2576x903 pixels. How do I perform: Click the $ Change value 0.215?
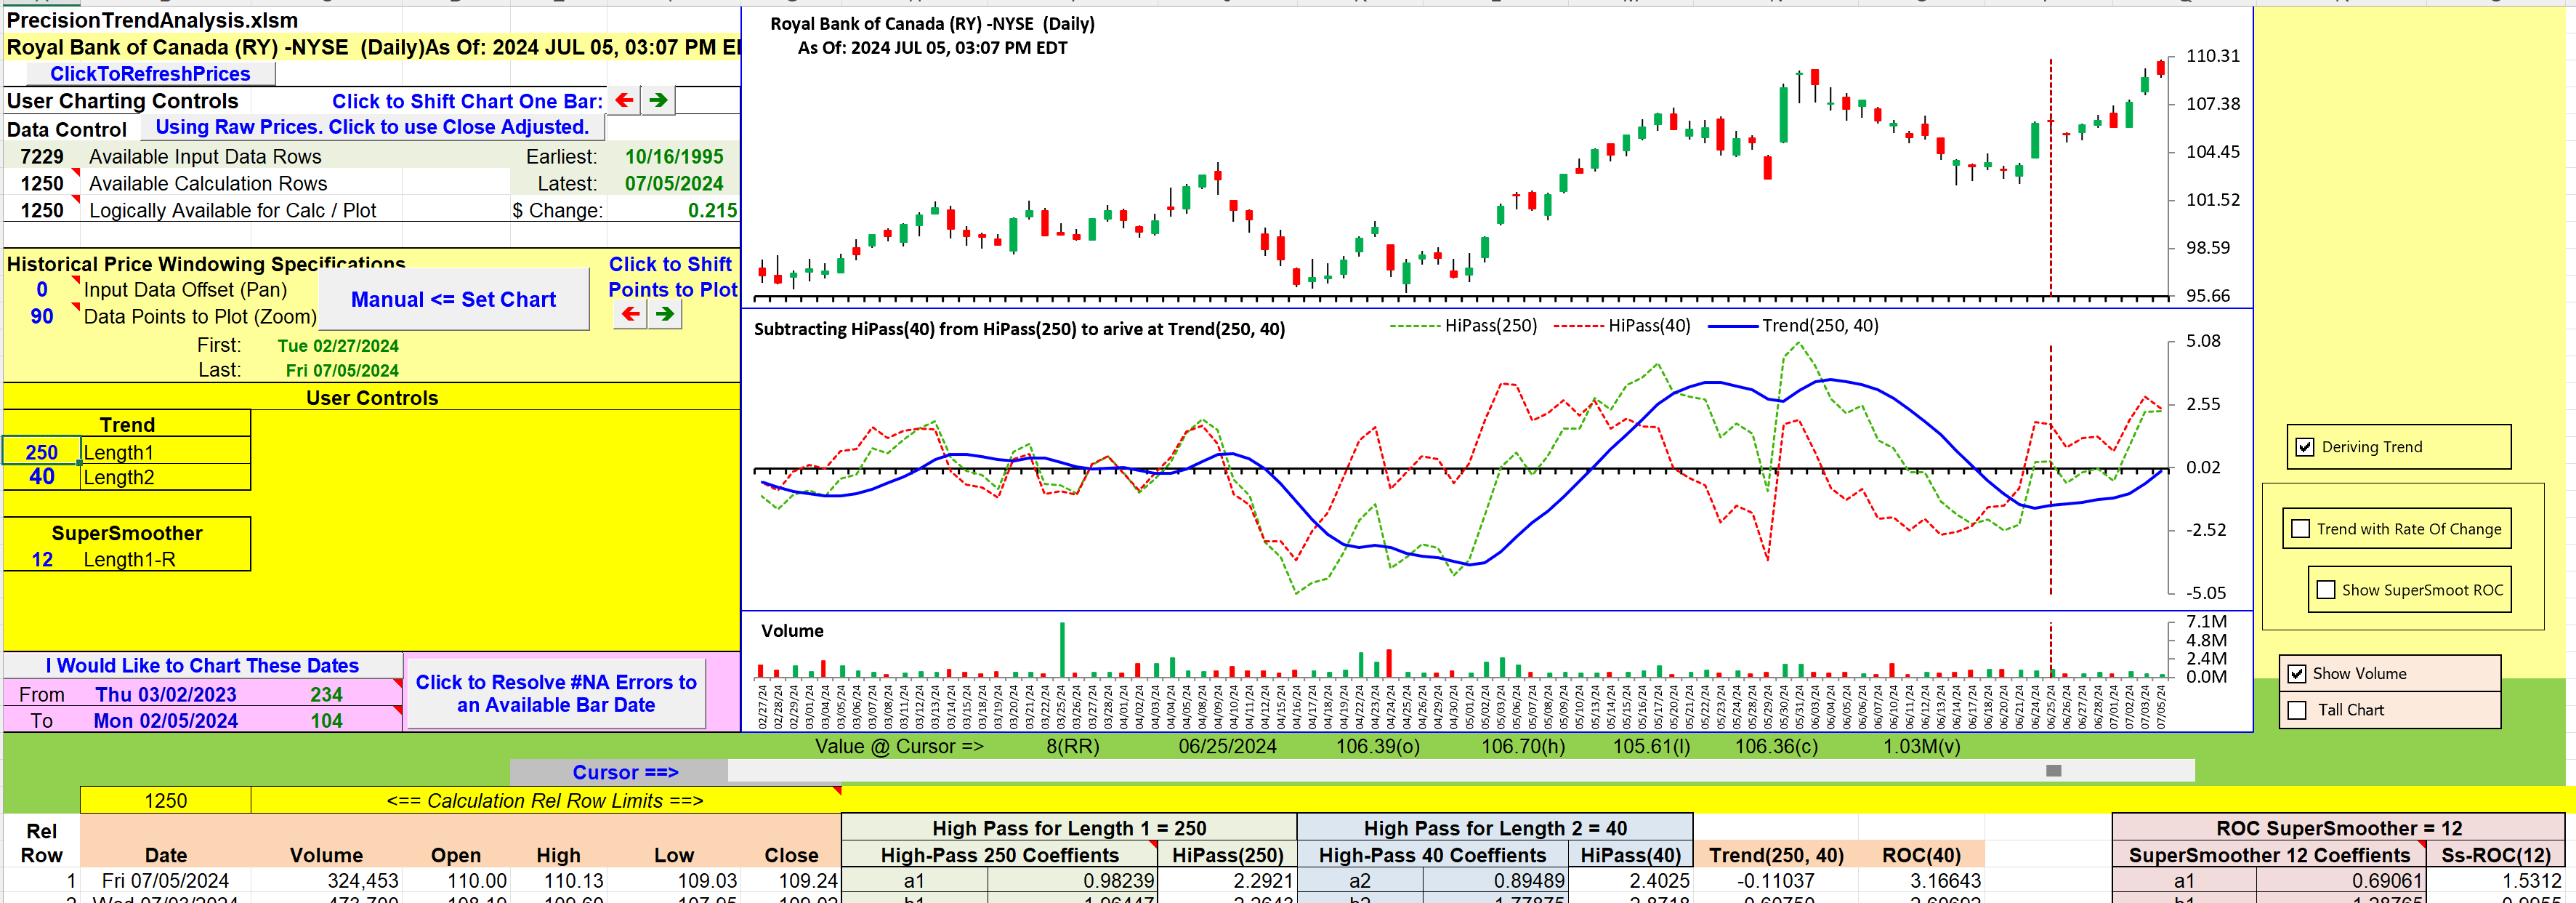click(x=712, y=211)
